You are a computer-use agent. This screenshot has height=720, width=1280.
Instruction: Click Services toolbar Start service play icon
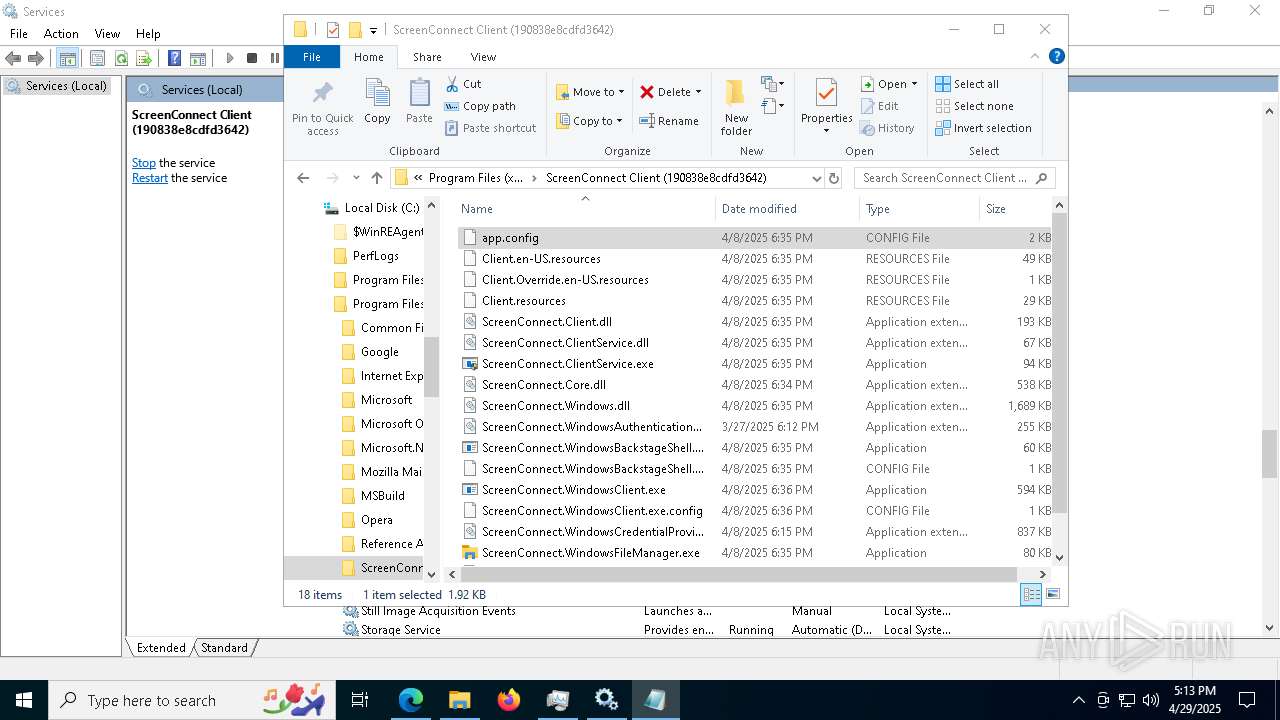click(x=229, y=59)
